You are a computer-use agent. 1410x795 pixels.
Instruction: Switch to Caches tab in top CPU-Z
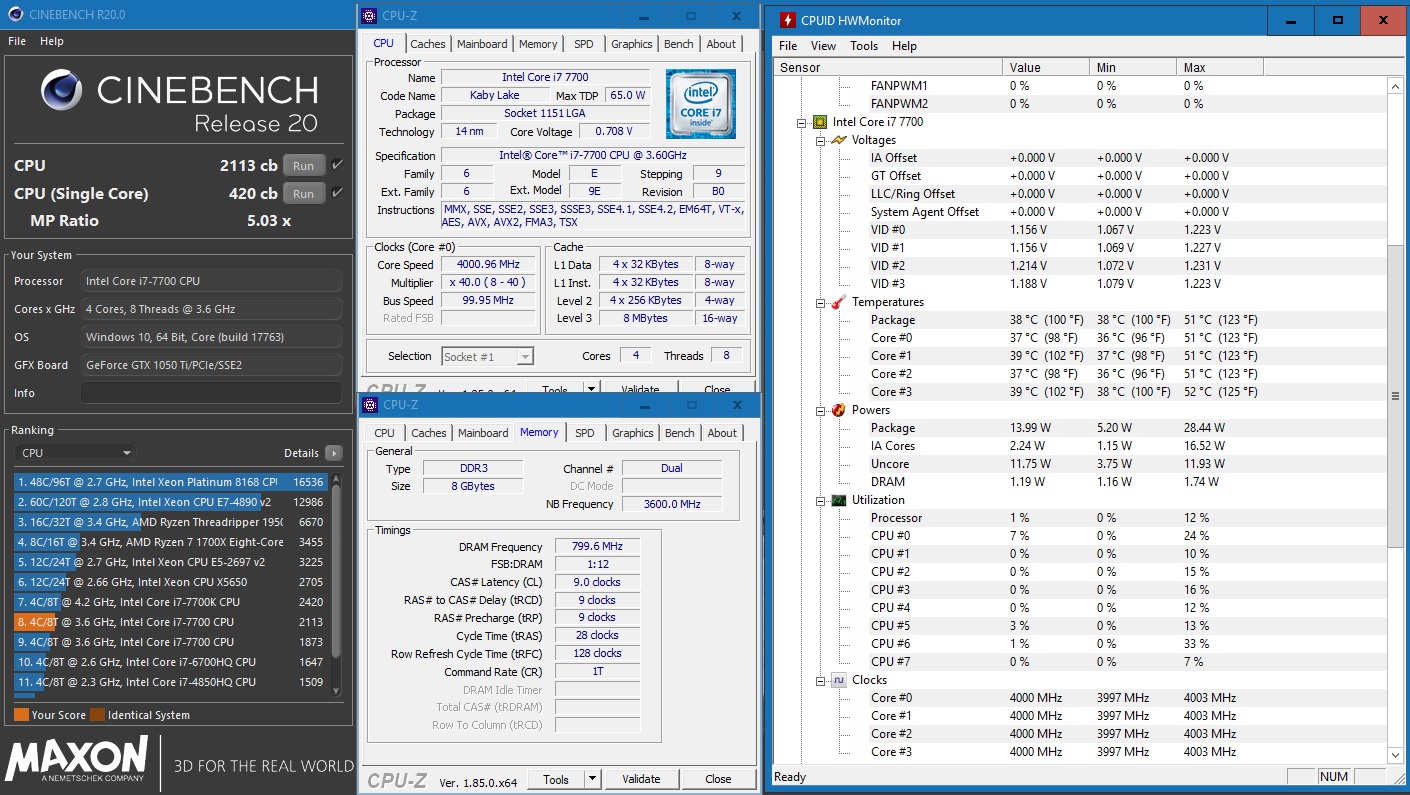point(428,44)
